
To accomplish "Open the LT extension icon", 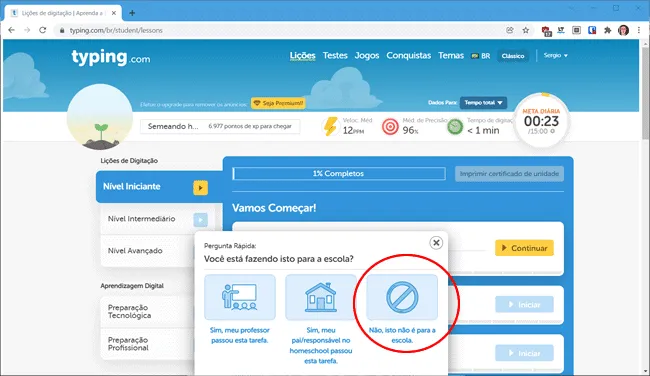I will (x=561, y=30).
